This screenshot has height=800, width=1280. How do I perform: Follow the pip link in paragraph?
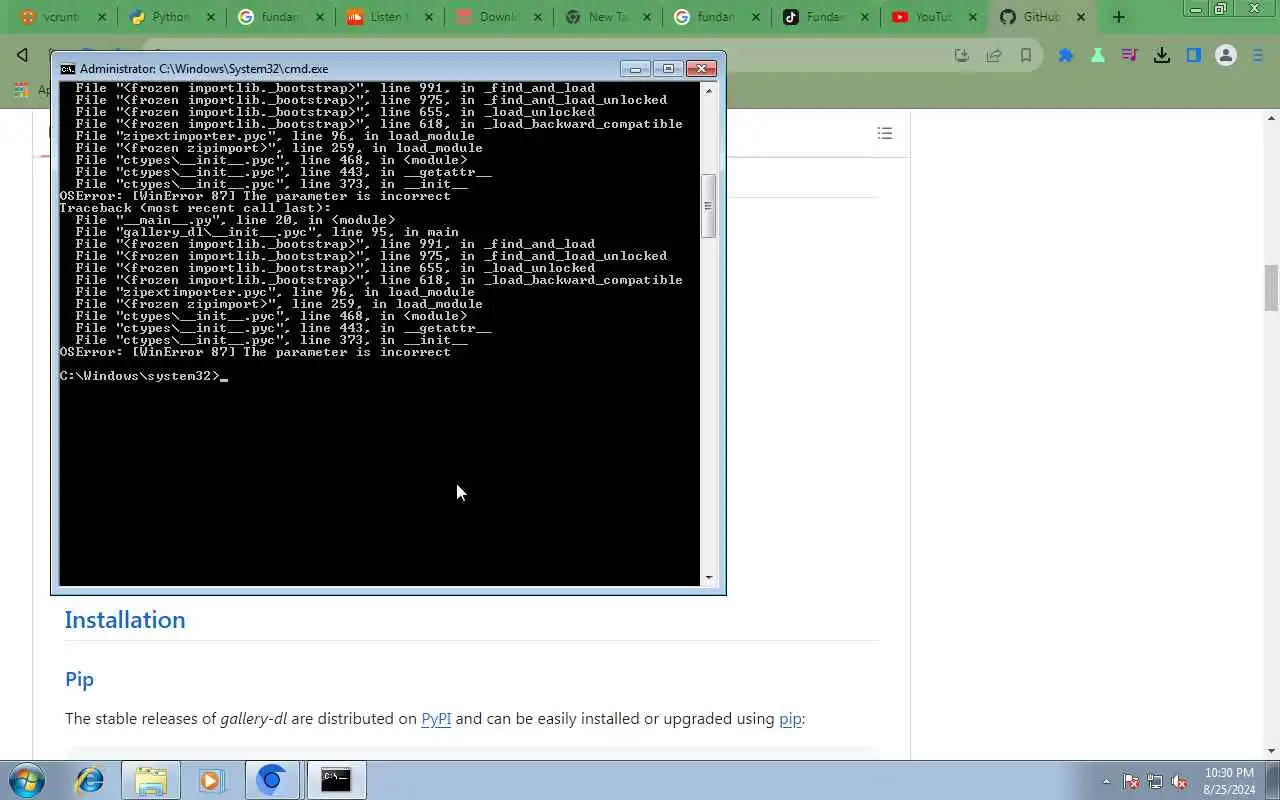pyautogui.click(x=790, y=718)
